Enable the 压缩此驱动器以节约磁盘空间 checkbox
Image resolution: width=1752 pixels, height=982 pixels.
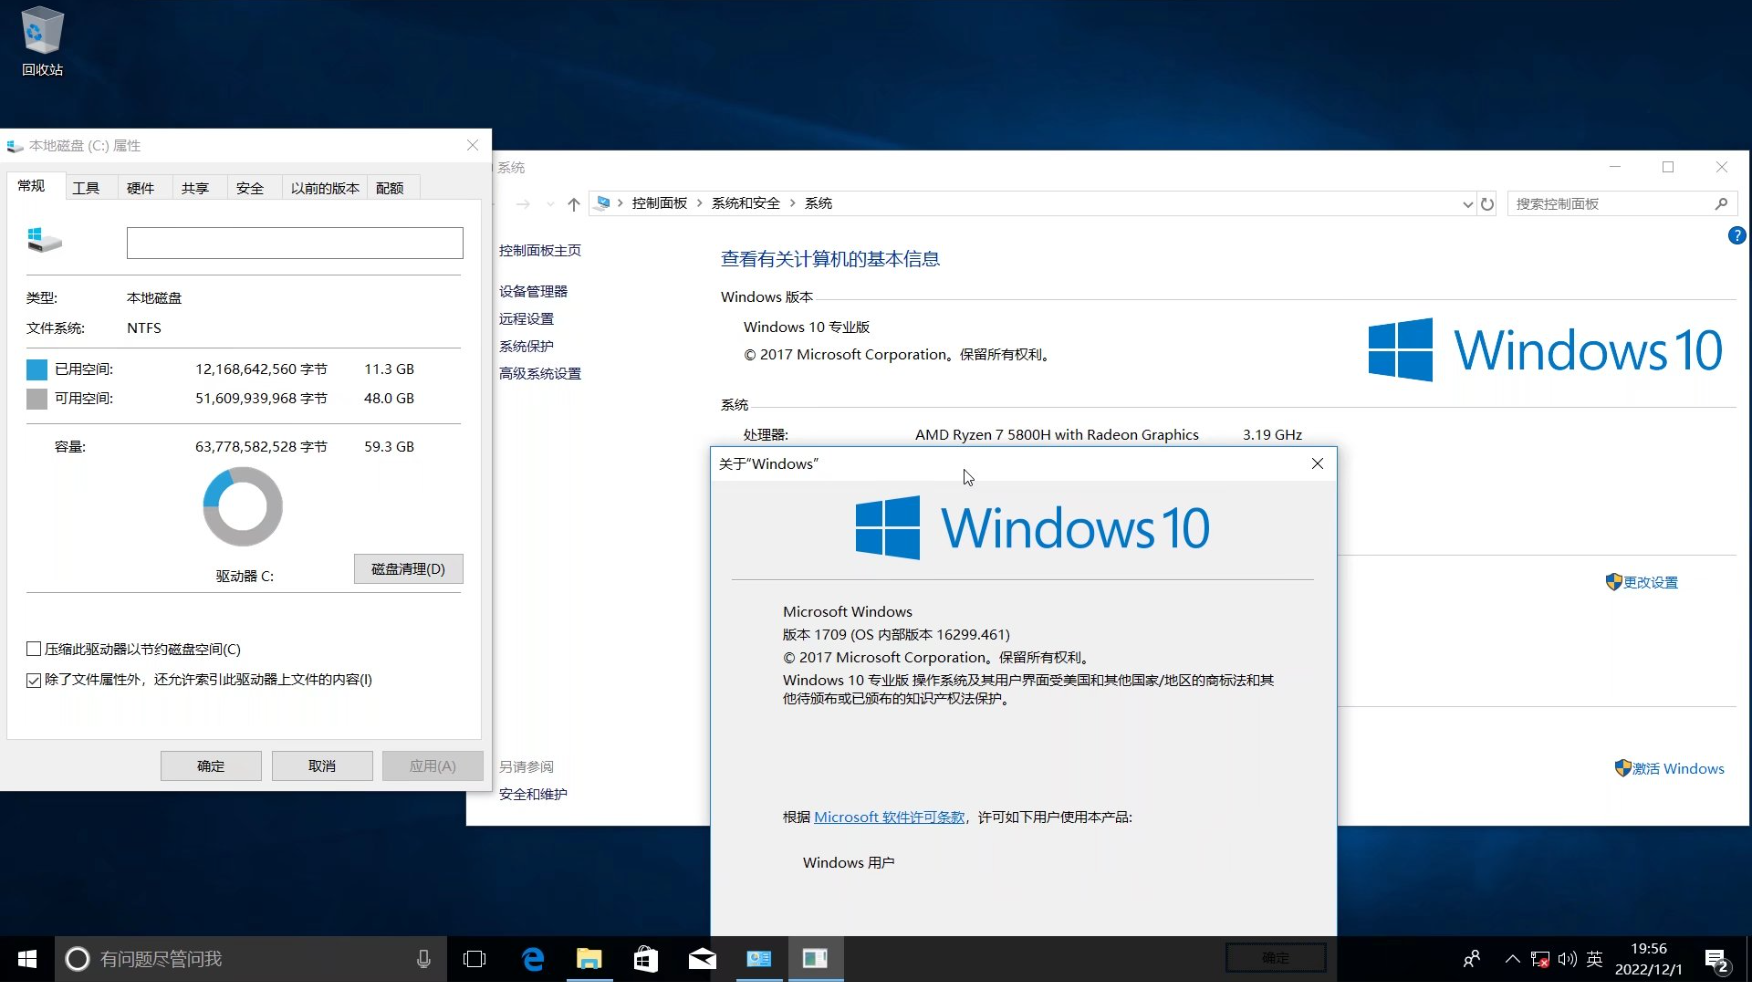point(33,648)
